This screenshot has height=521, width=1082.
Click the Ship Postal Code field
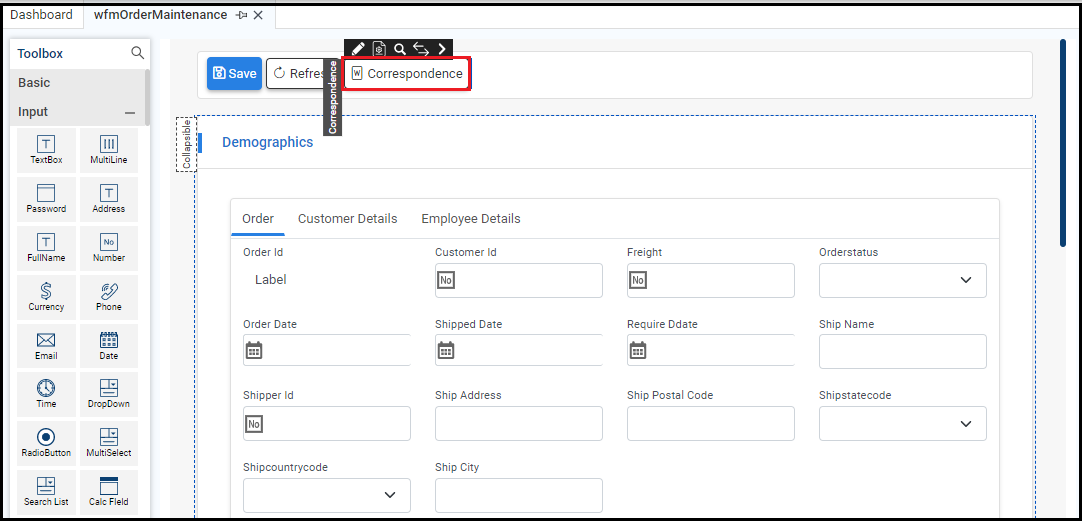point(711,424)
